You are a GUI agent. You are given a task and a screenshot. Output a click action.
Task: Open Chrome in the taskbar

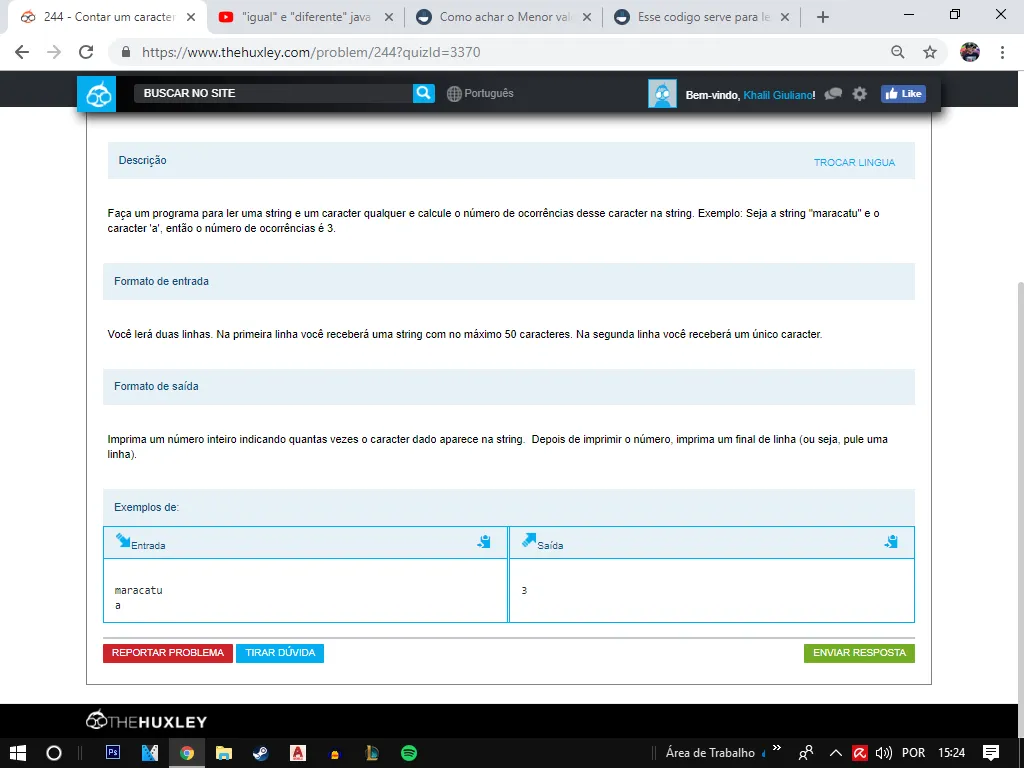pos(187,753)
